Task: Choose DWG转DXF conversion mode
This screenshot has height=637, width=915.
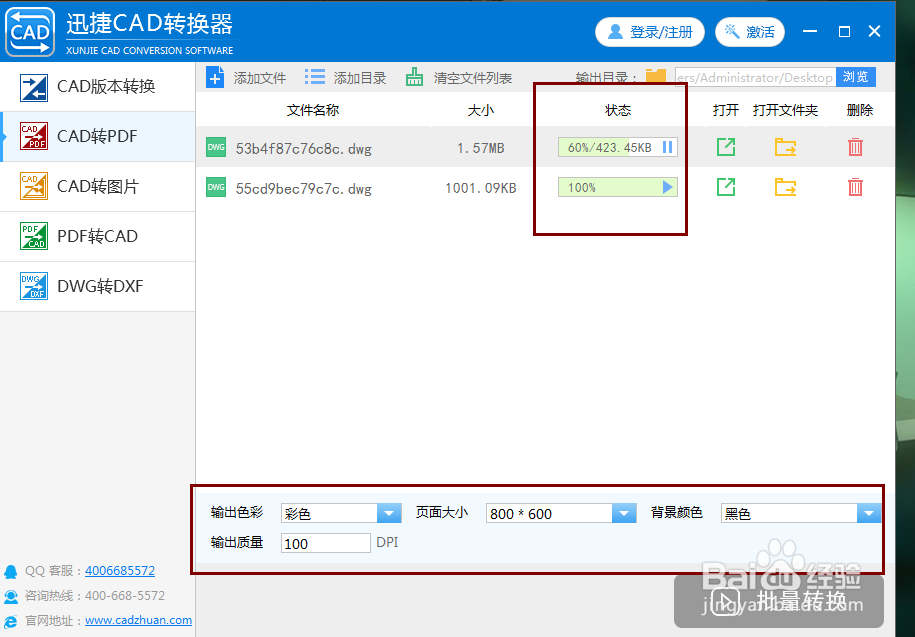Action: [97, 286]
